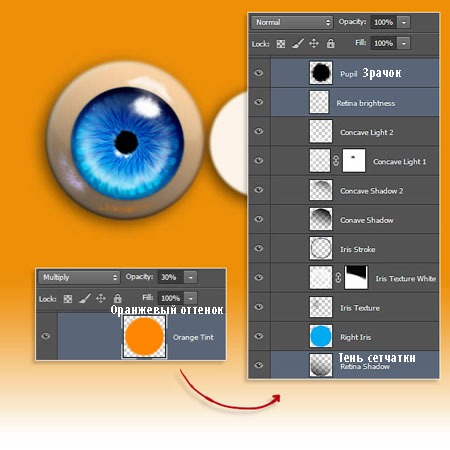This screenshot has width=450, height=450.
Task: Click lock position move icon in main panel
Action: pyautogui.click(x=314, y=43)
